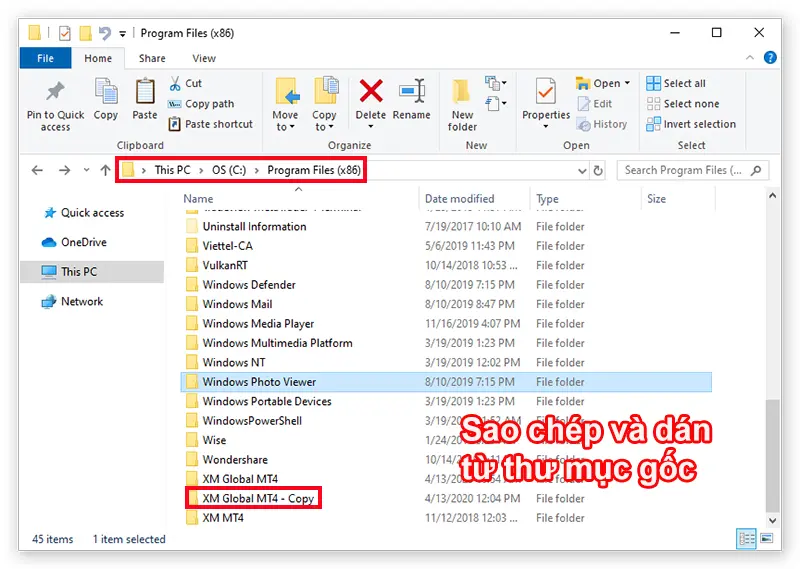This screenshot has width=800, height=569.
Task: Select This PC in navigation pane
Action: [x=92, y=271]
